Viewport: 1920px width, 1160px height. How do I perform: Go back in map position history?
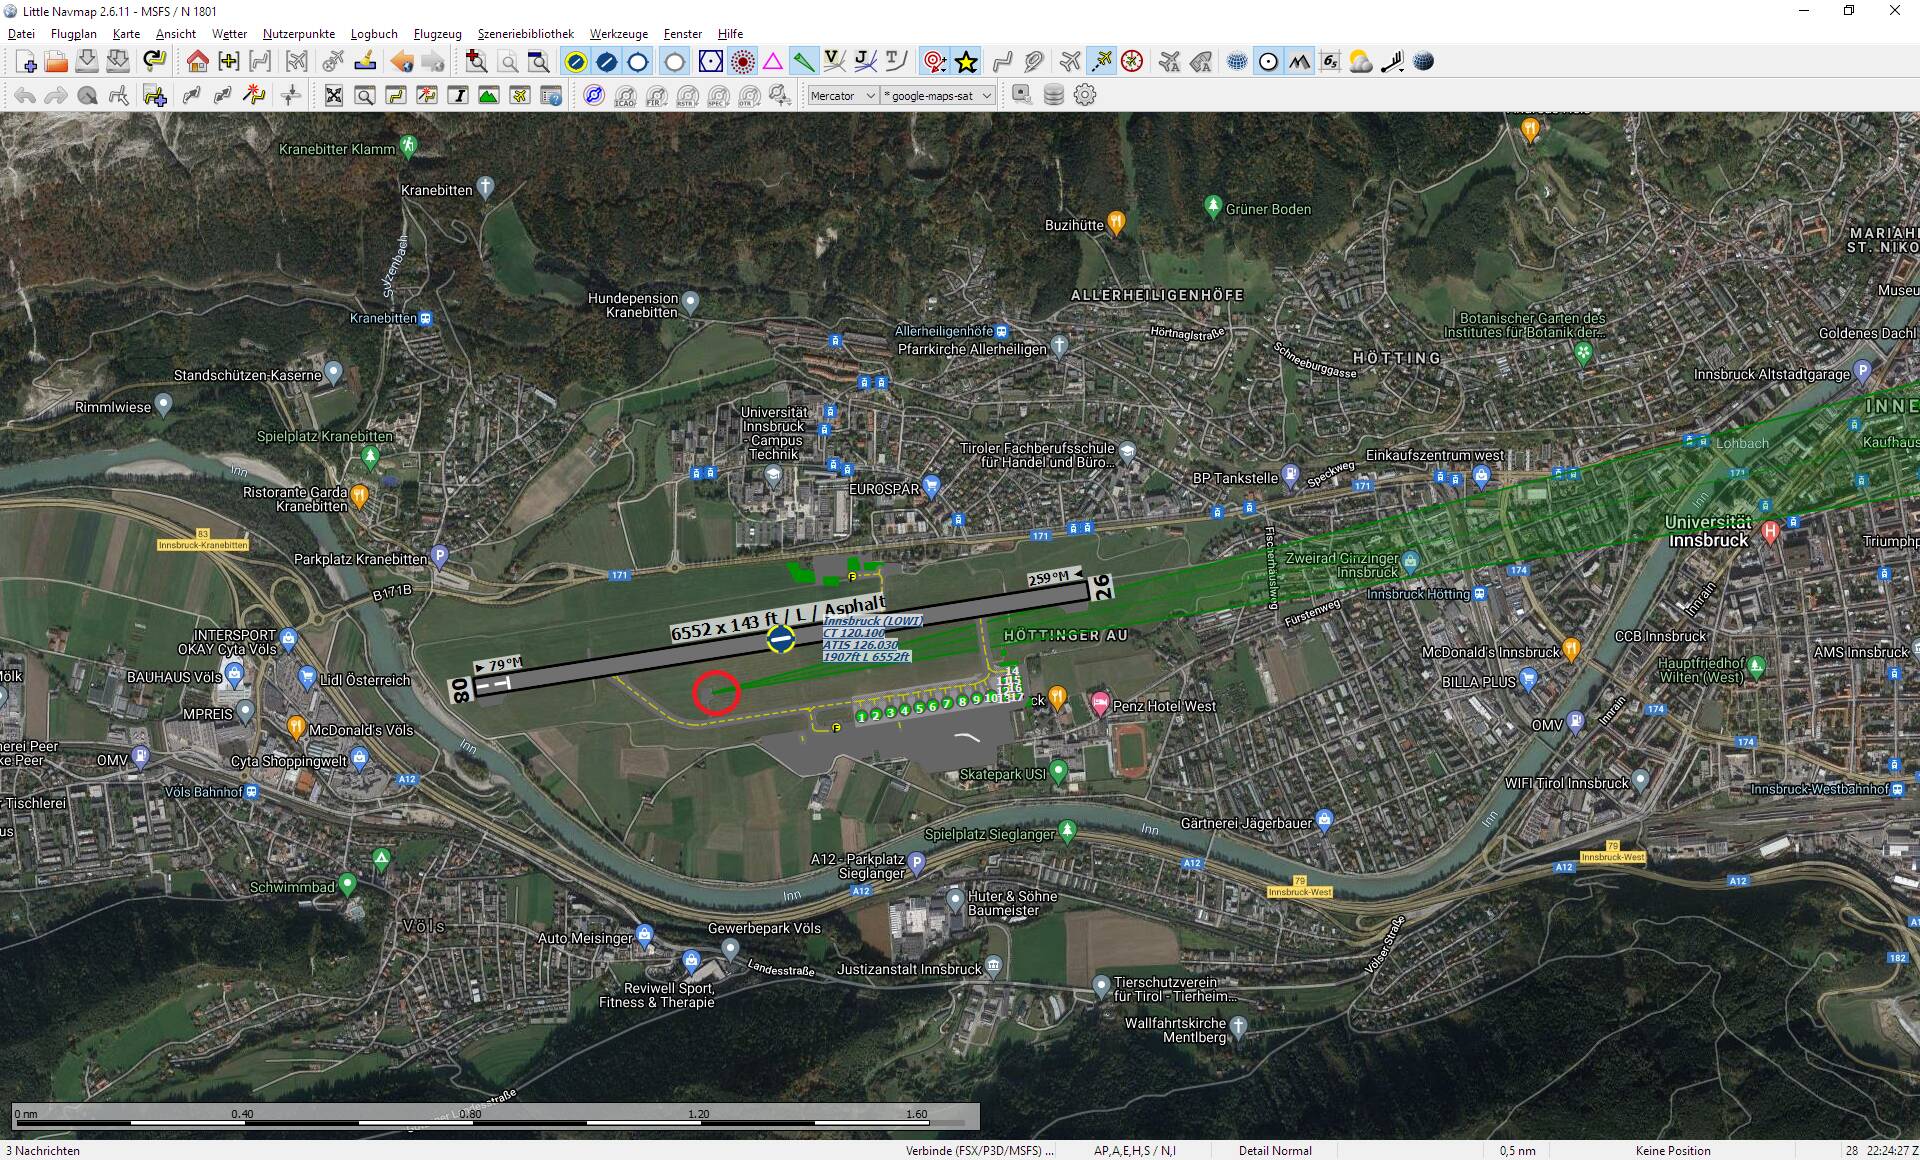point(400,62)
